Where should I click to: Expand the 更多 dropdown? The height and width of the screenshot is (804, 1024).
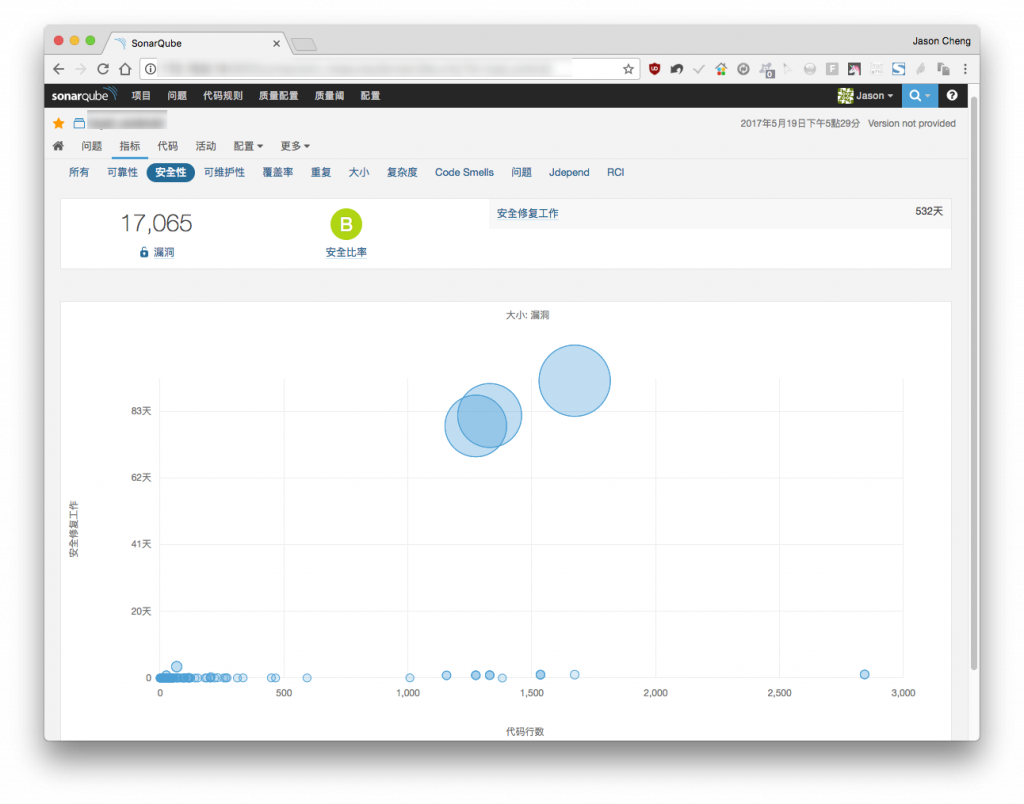coord(295,146)
